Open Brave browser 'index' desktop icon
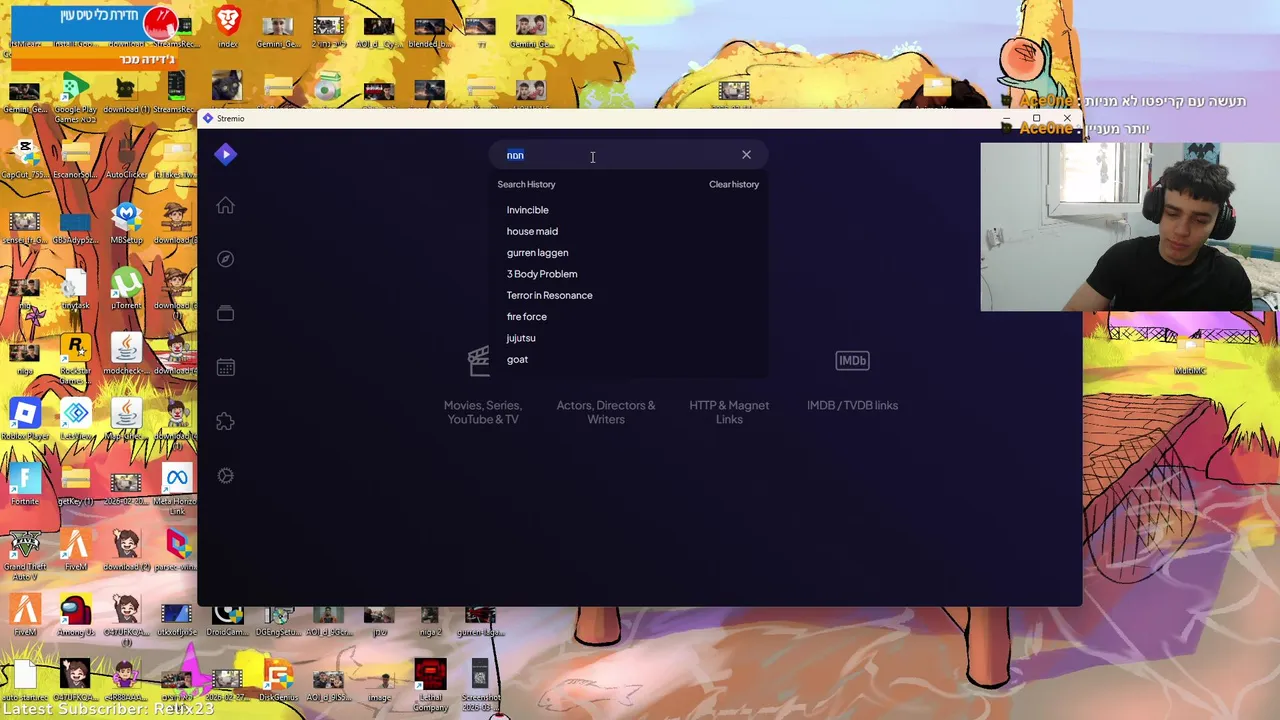Viewport: 1280px width, 720px height. [228, 27]
